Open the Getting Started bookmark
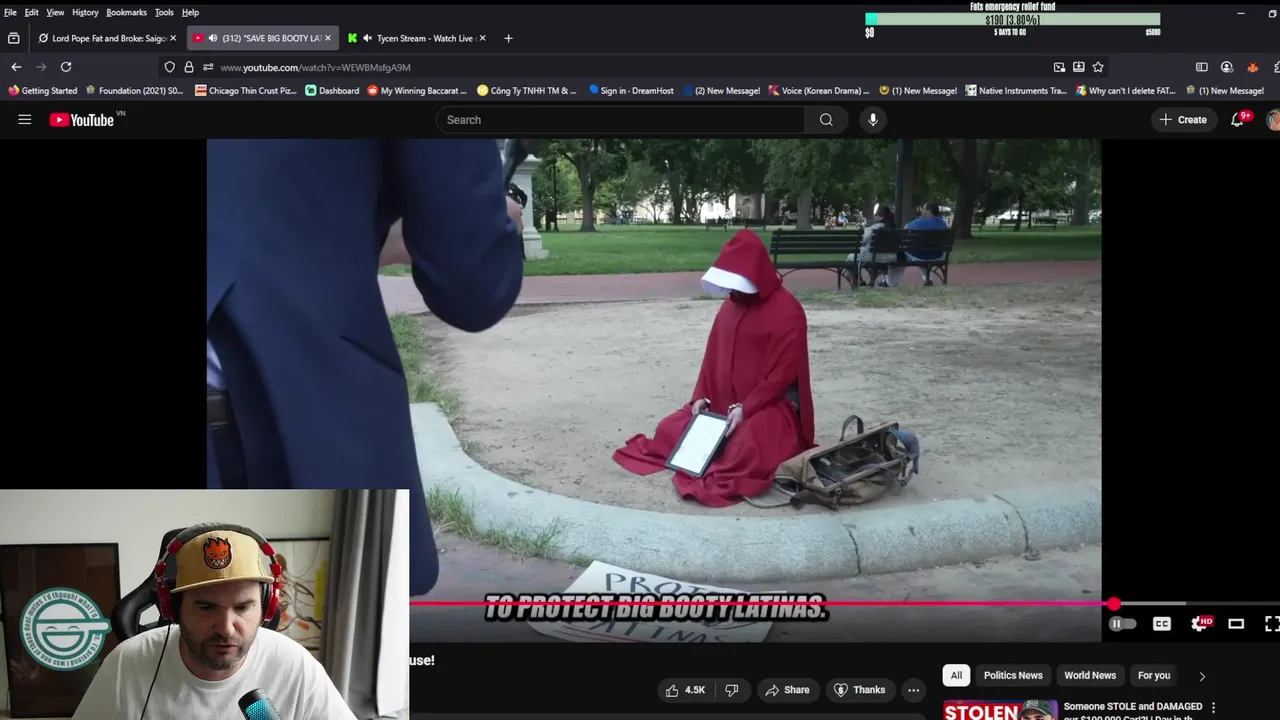 (x=42, y=90)
